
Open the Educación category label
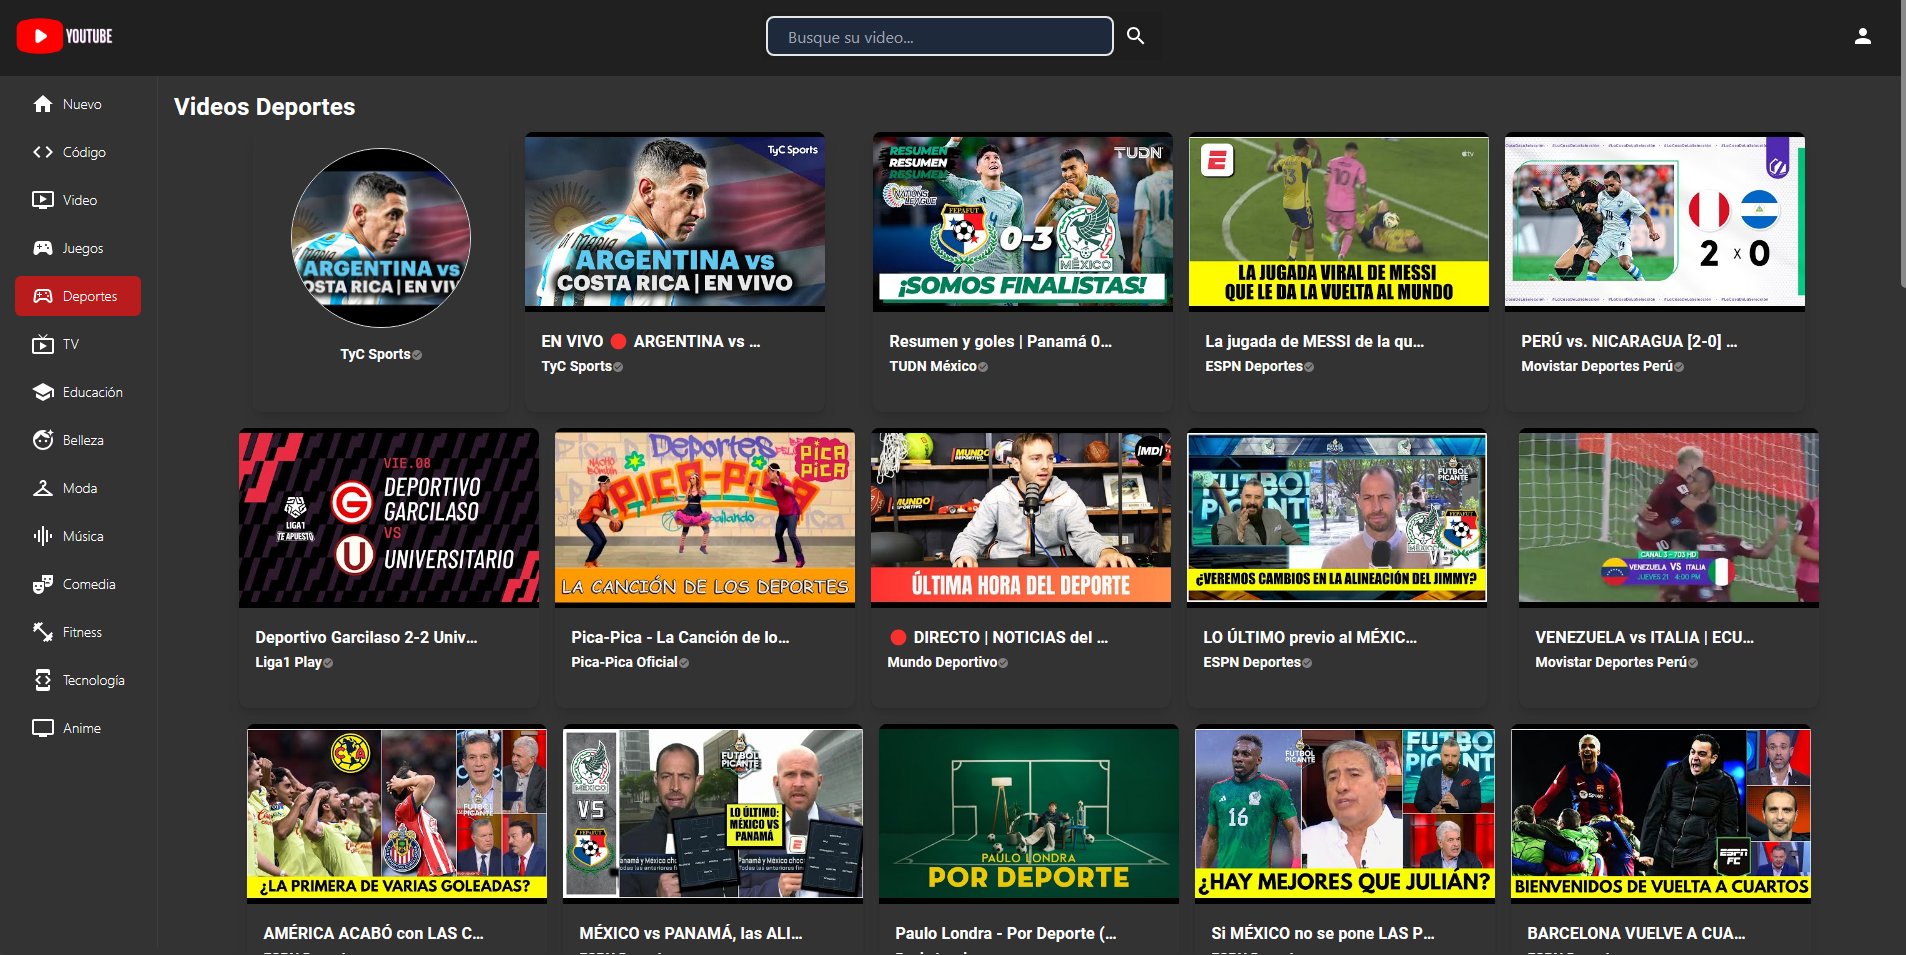click(93, 392)
